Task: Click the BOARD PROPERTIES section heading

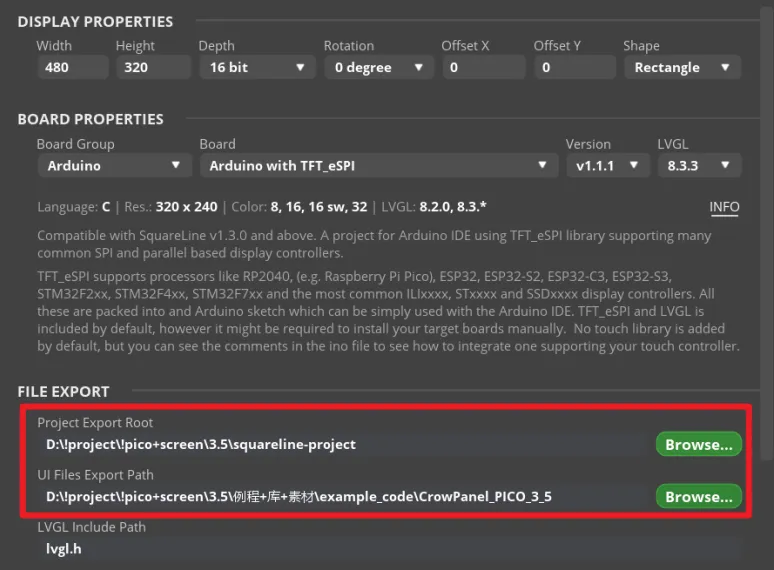Action: click(x=90, y=119)
